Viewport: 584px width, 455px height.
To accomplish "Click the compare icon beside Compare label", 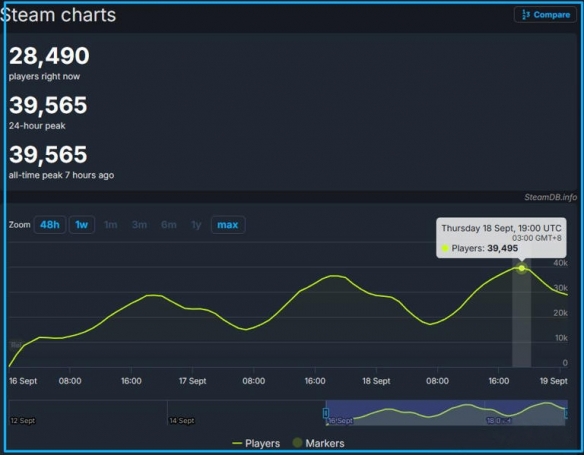I will tap(526, 15).
